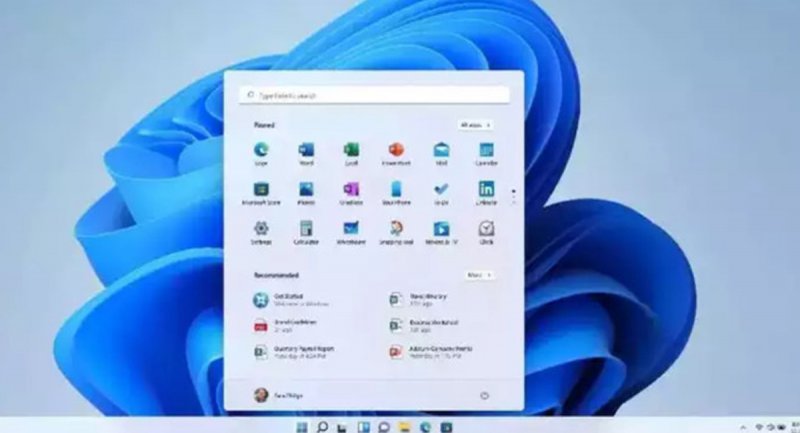This screenshot has height=433, width=800.
Task: Launch Word from the pinned apps
Action: tap(306, 154)
